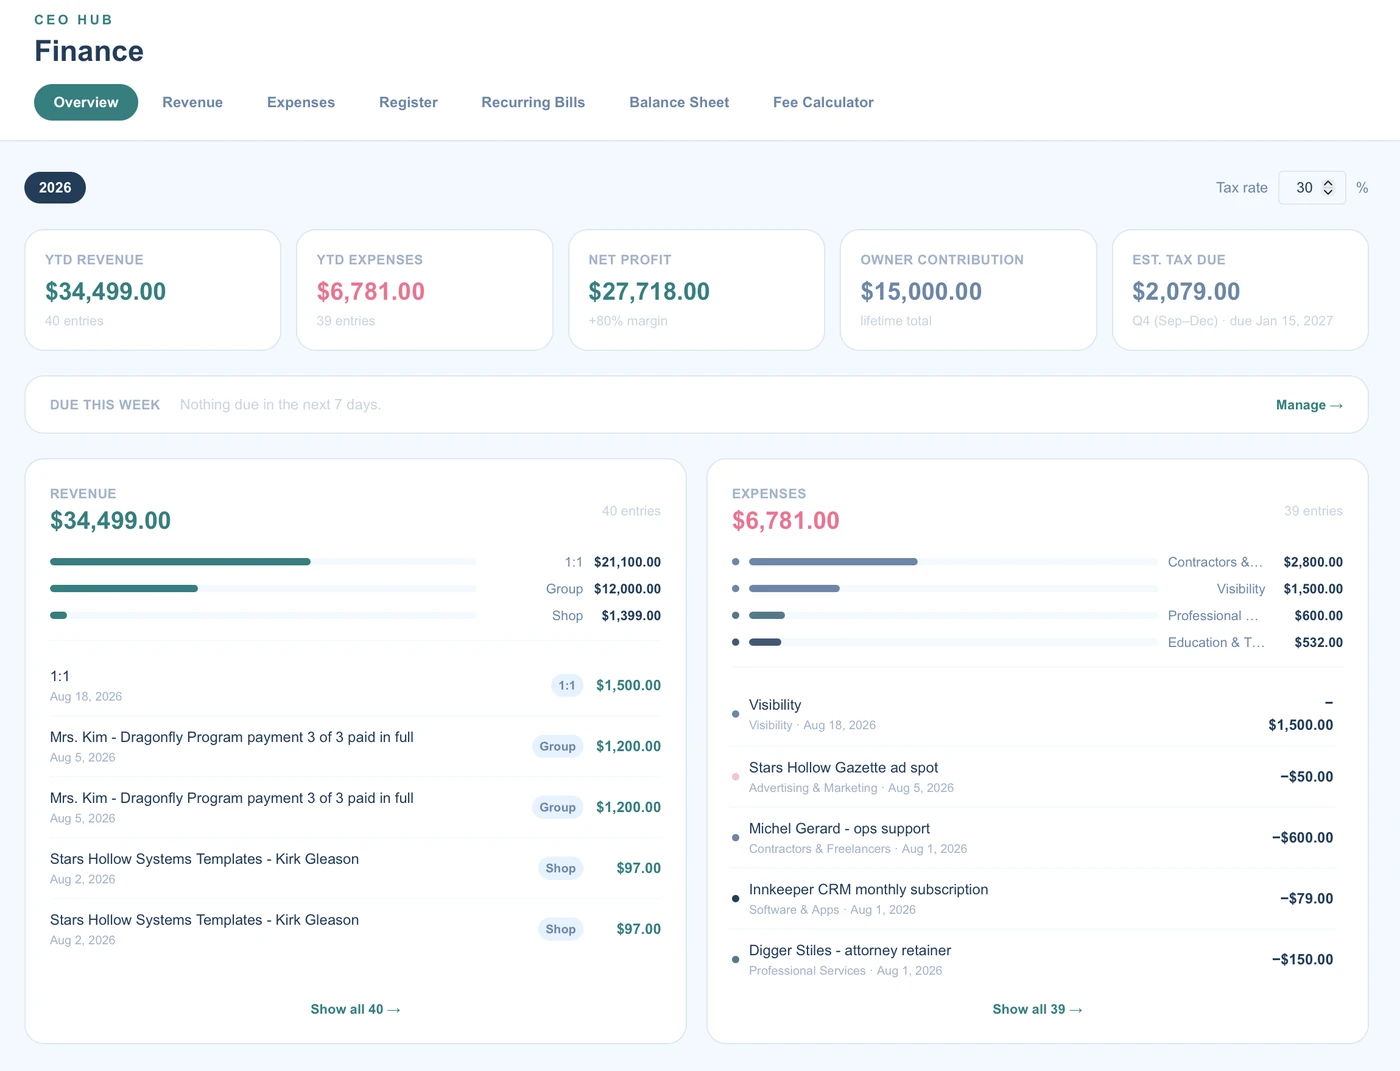The height and width of the screenshot is (1071, 1400).
Task: Open the Recurring Bills tab
Action: 533,102
